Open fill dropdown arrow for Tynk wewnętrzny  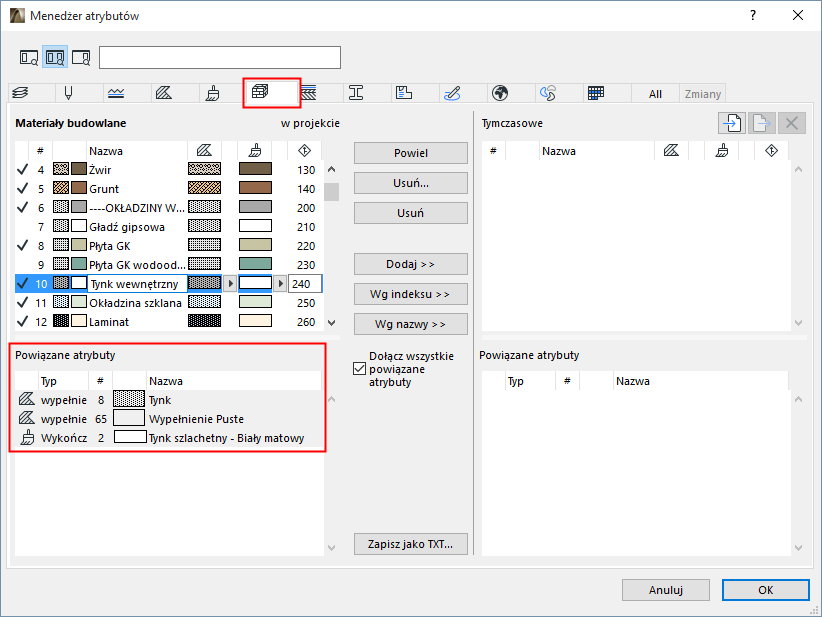[x=230, y=284]
